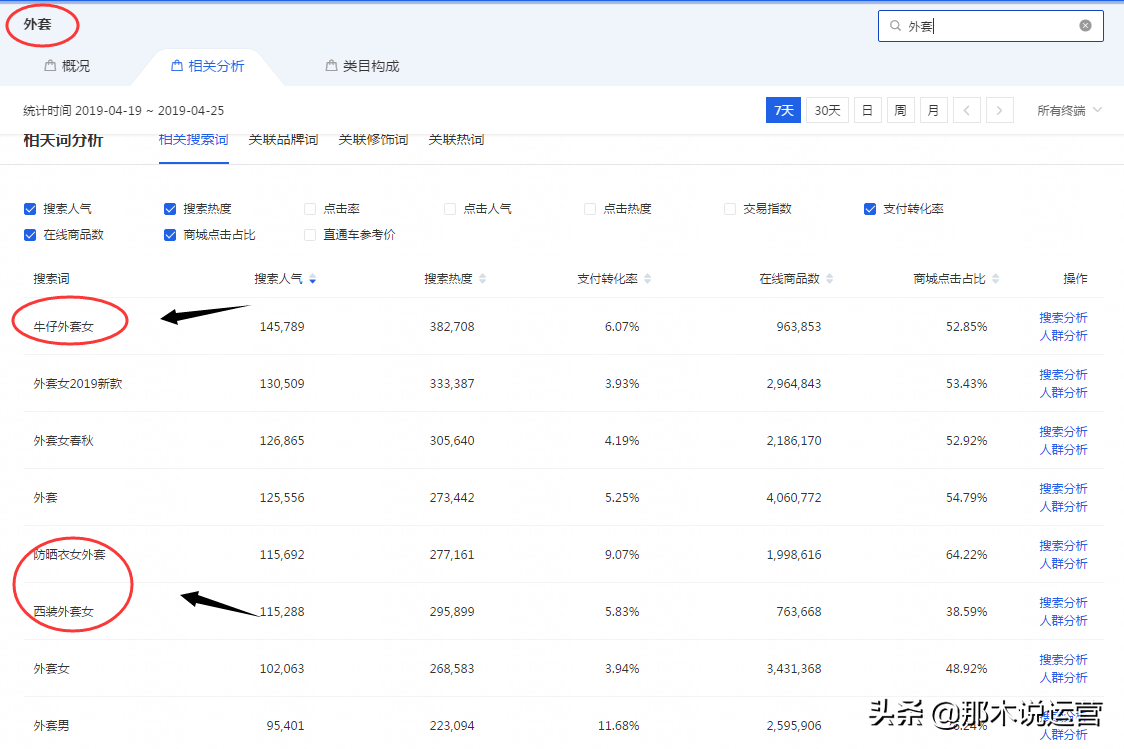The height and width of the screenshot is (749, 1124).
Task: Click 人群分析 link for 外套男
Action: pyautogui.click(x=1063, y=735)
